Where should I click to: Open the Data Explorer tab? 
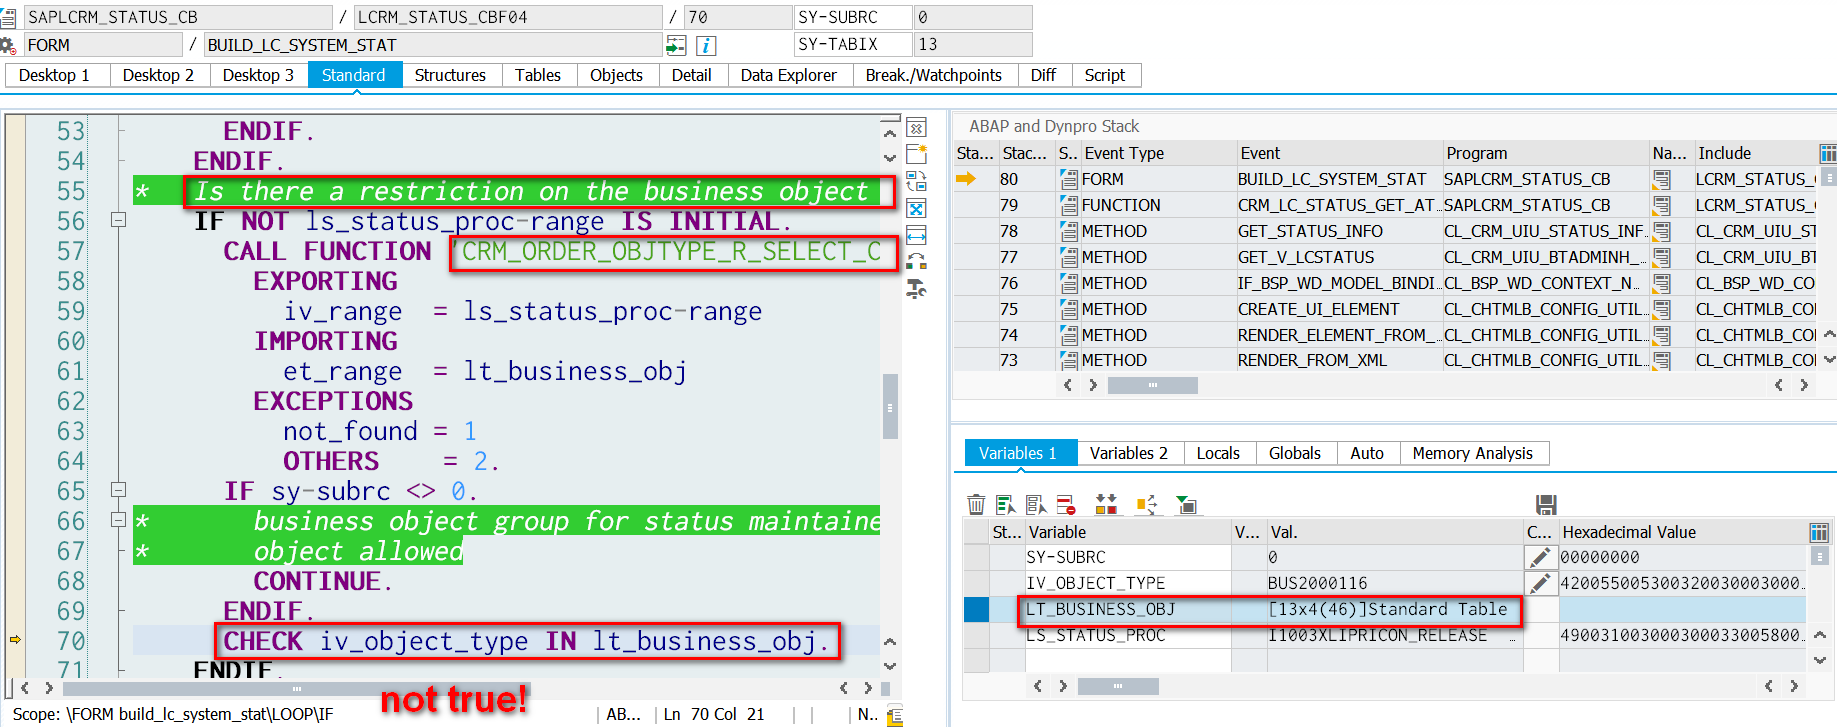[788, 75]
